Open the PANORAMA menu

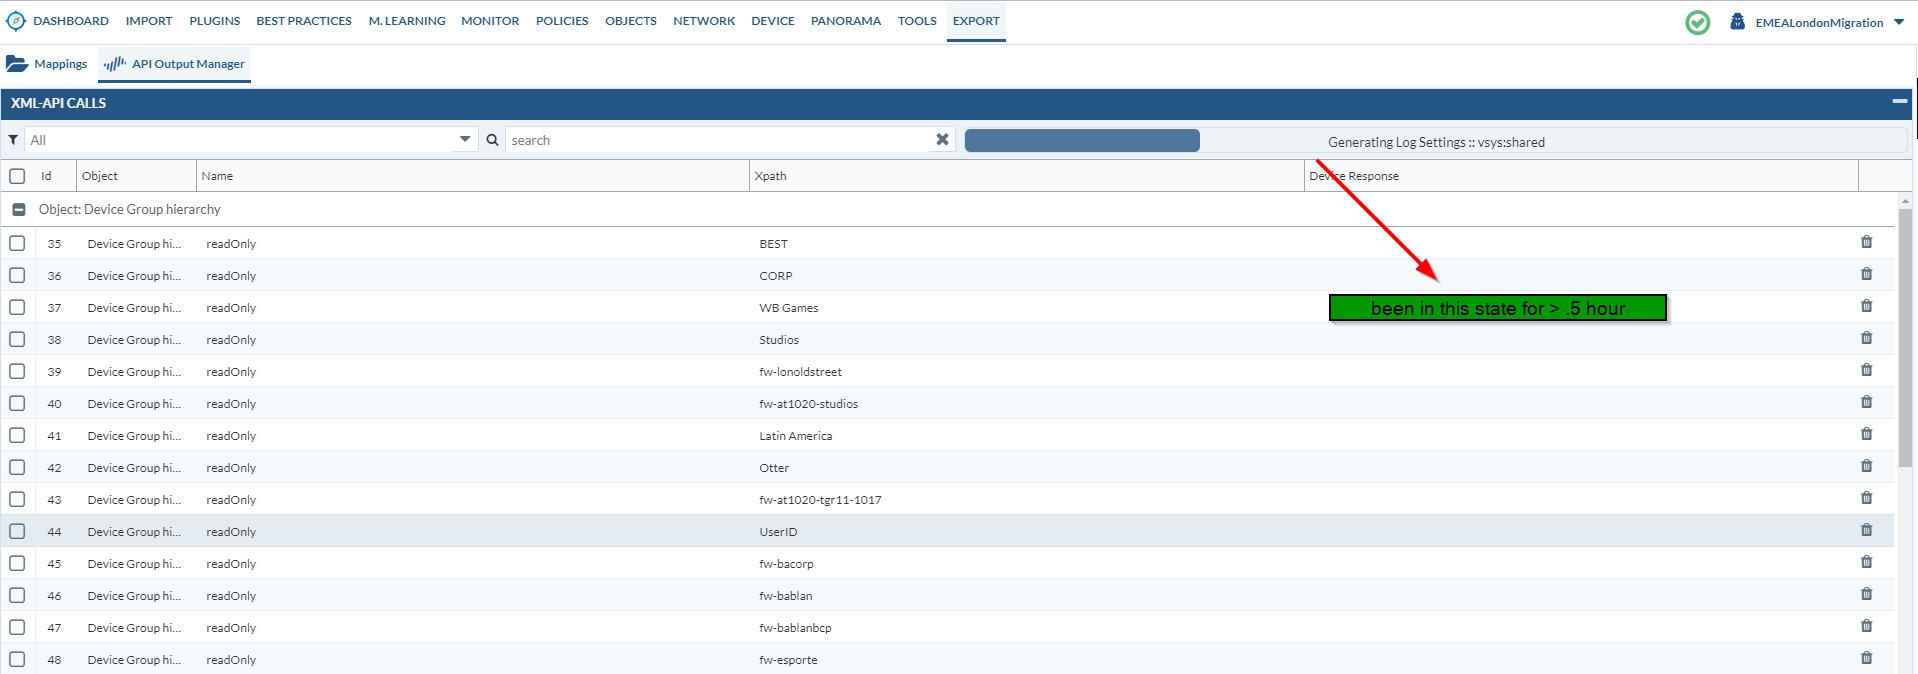pos(846,21)
